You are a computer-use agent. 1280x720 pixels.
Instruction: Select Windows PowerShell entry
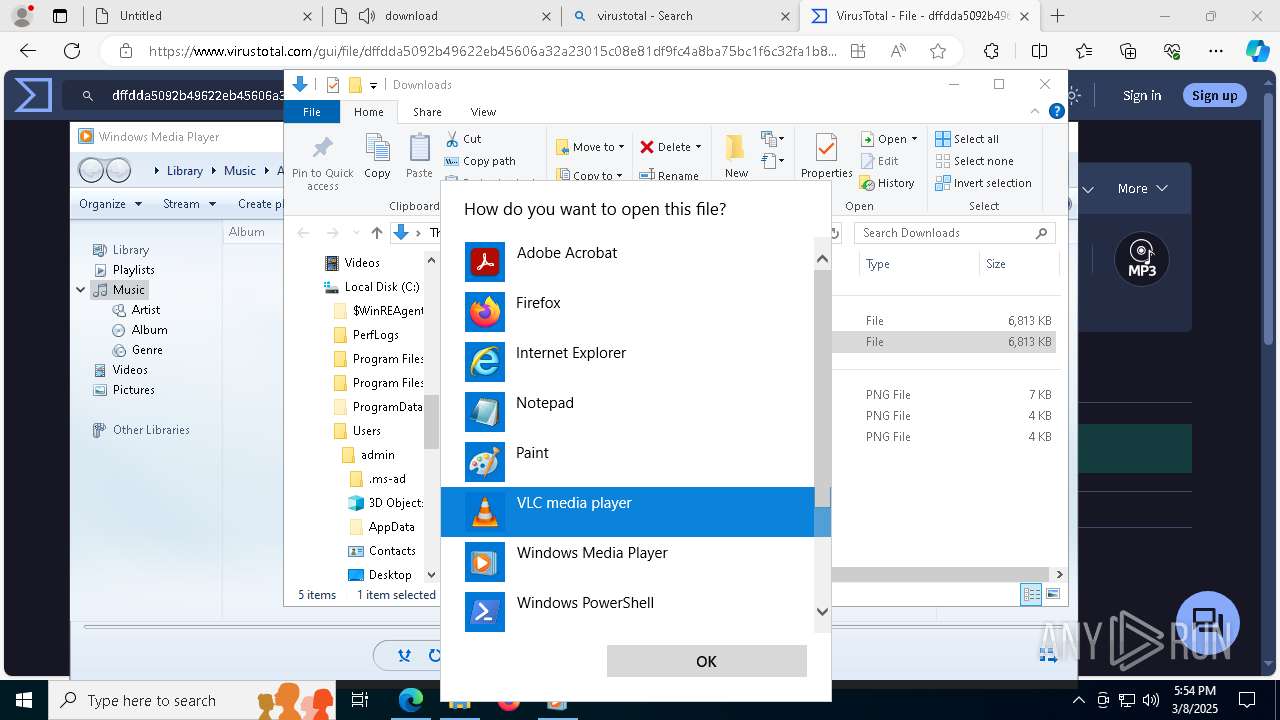[628, 612]
